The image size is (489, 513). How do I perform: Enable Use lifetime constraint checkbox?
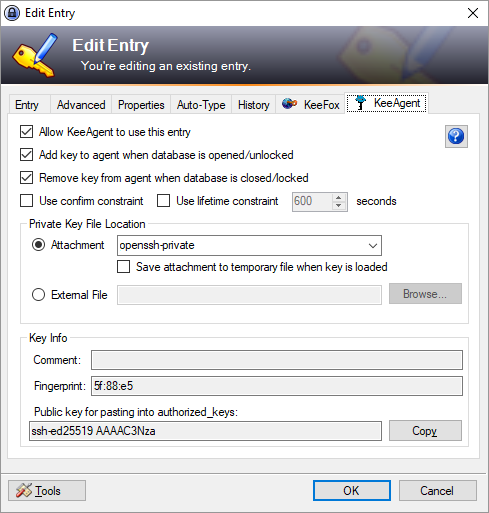163,201
